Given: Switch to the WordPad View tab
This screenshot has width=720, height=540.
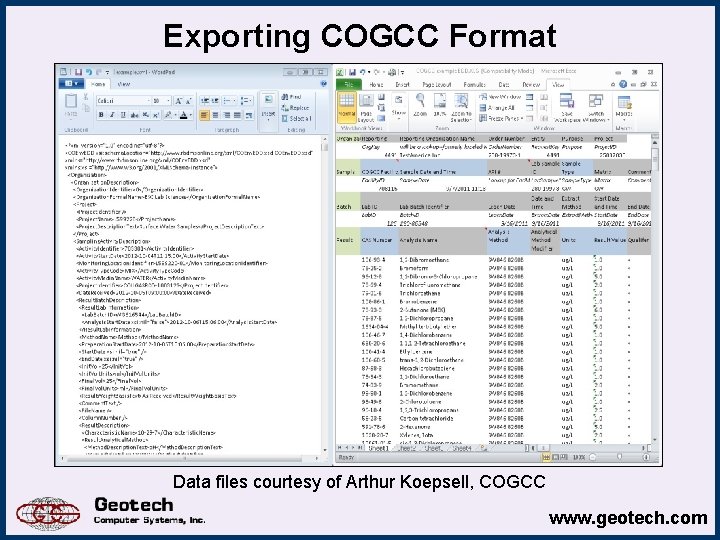Looking at the screenshot, I should coord(124,84).
